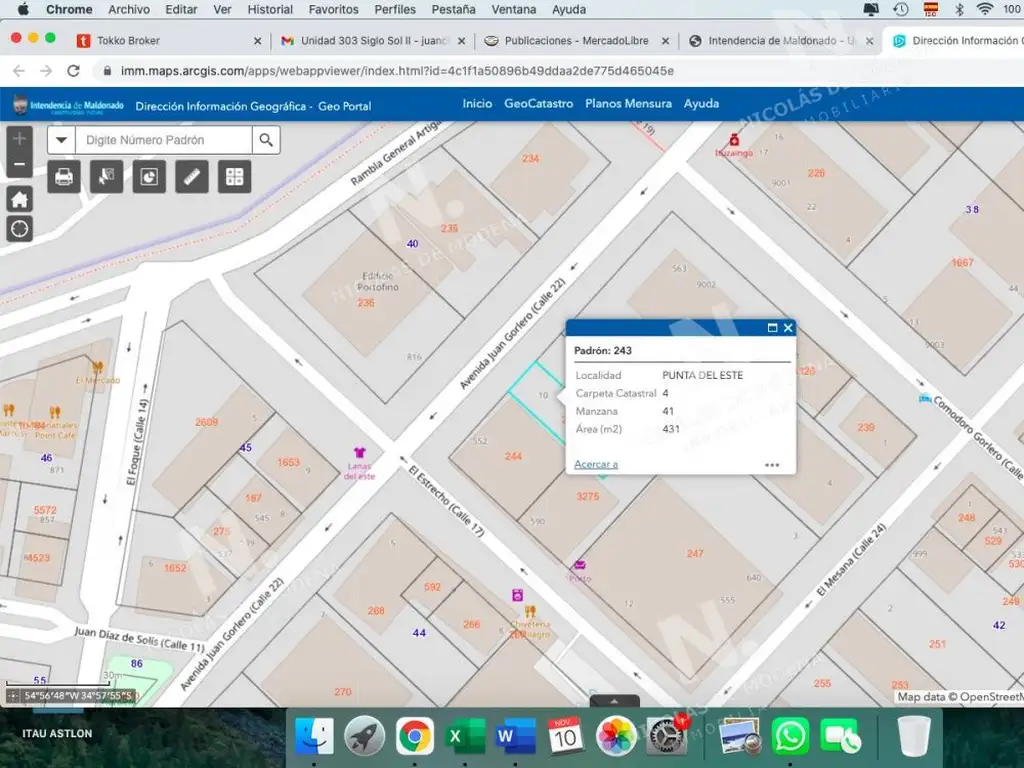
Task: Expand the search source dropdown arrow
Action: click(61, 140)
